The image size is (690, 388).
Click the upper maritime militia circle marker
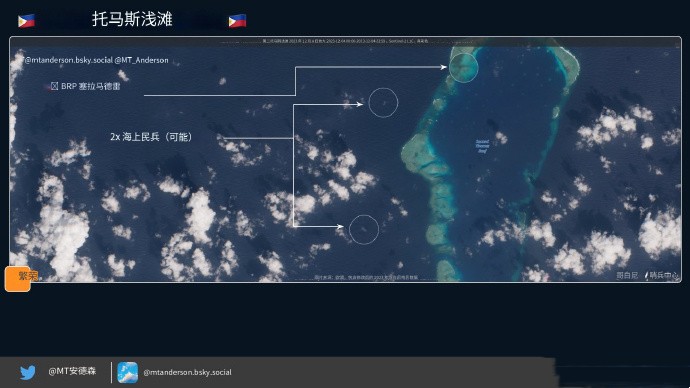383,102
